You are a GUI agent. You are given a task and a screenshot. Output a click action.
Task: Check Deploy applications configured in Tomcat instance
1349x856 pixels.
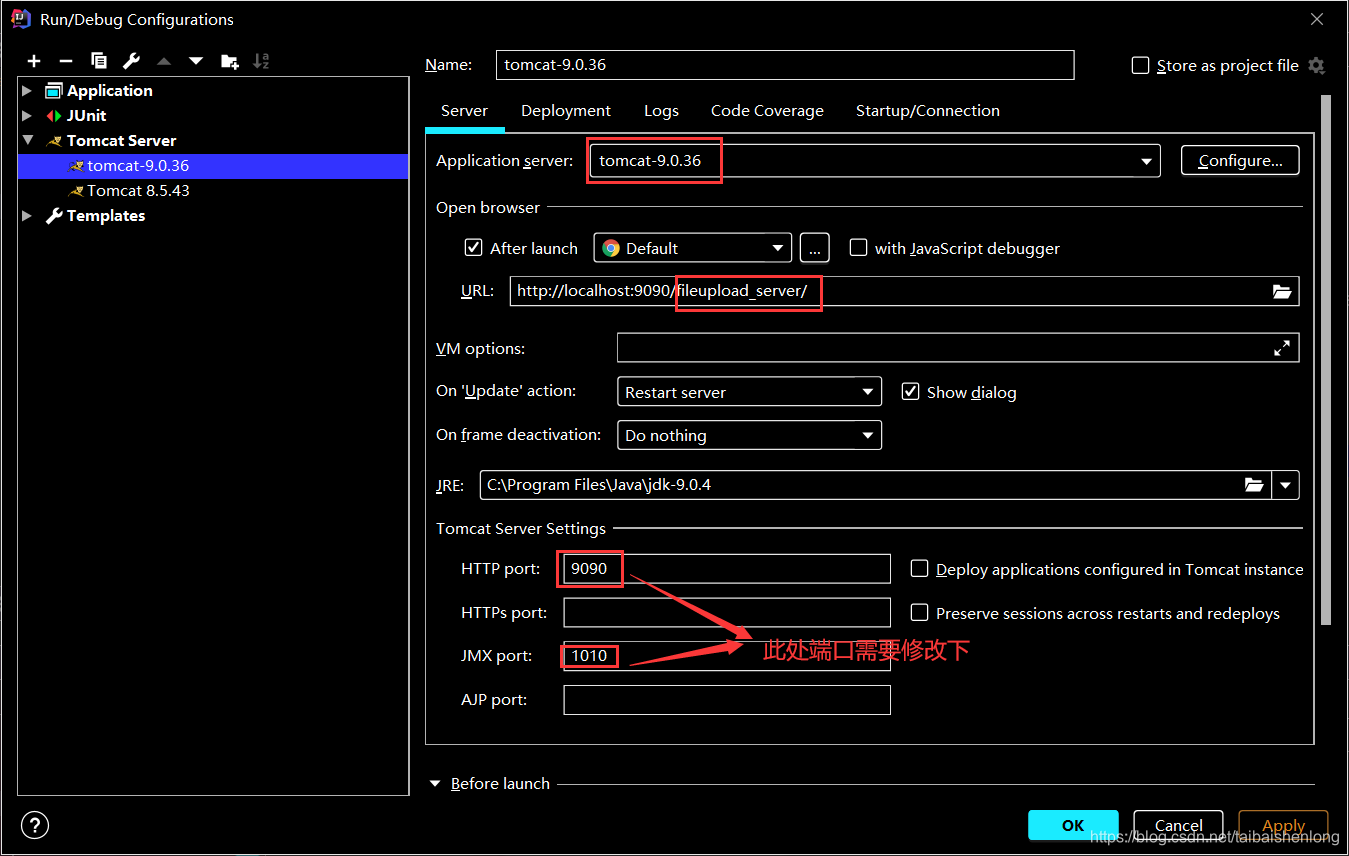(x=920, y=568)
